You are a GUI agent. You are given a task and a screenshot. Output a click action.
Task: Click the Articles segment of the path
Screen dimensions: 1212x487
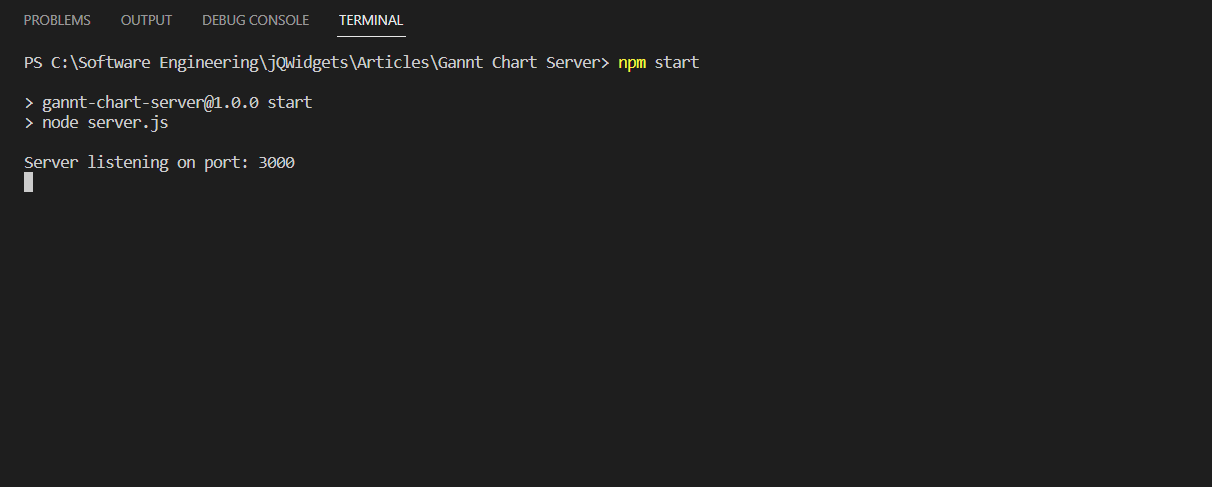tap(385, 62)
